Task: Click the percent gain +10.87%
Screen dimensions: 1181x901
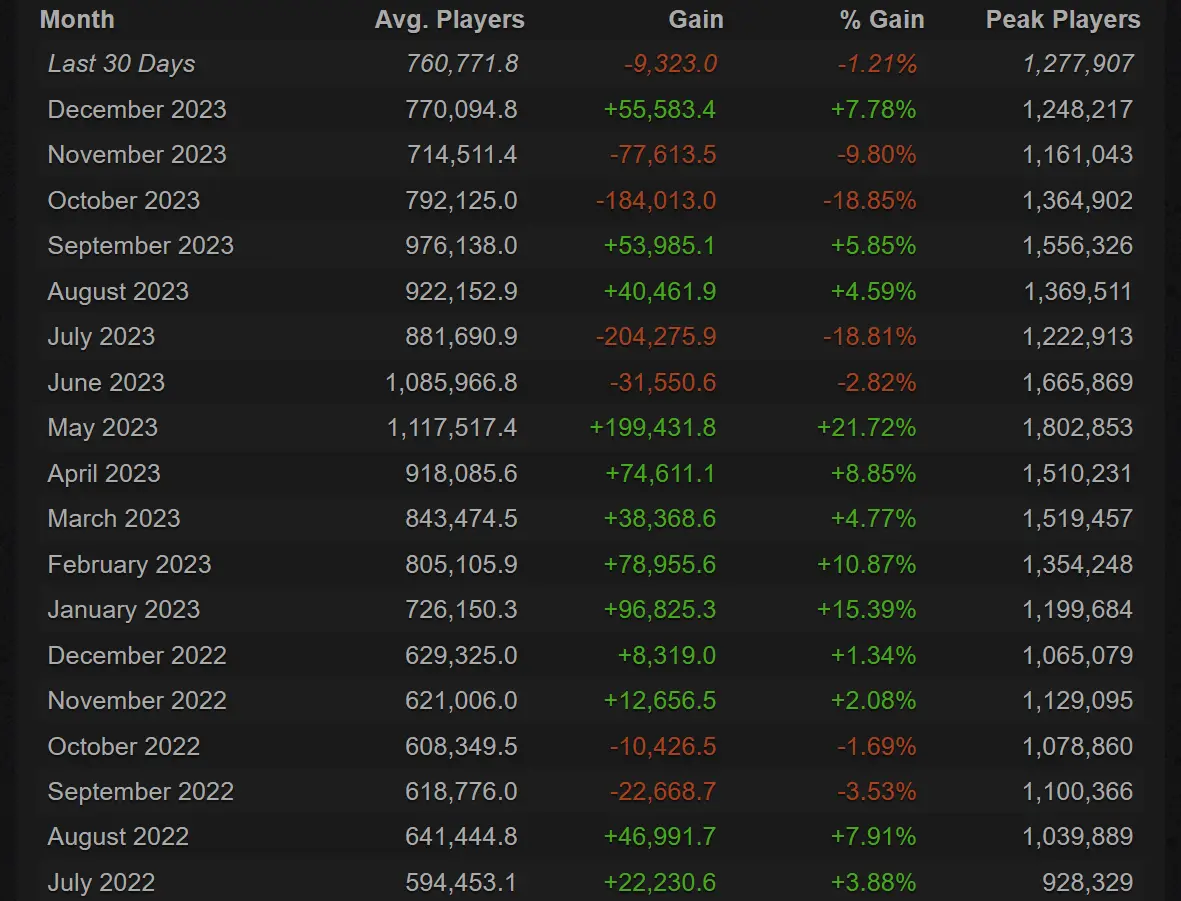Action: click(867, 565)
